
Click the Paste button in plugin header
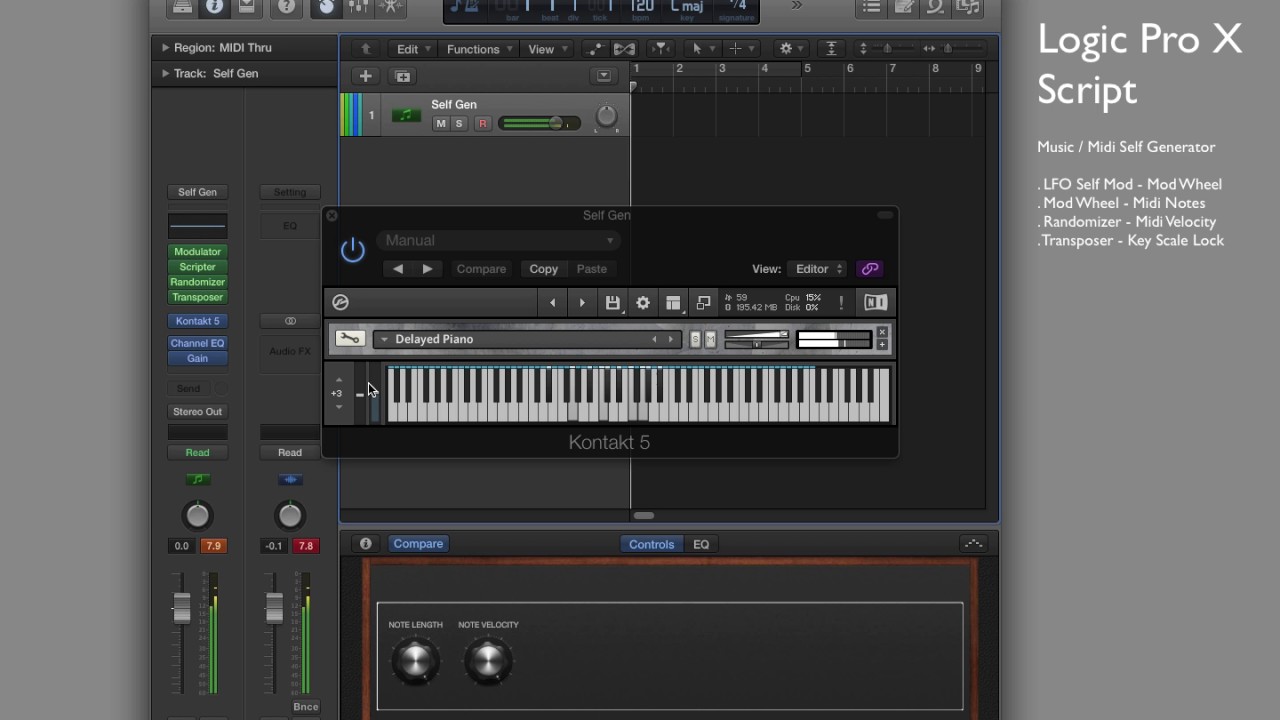(592, 269)
